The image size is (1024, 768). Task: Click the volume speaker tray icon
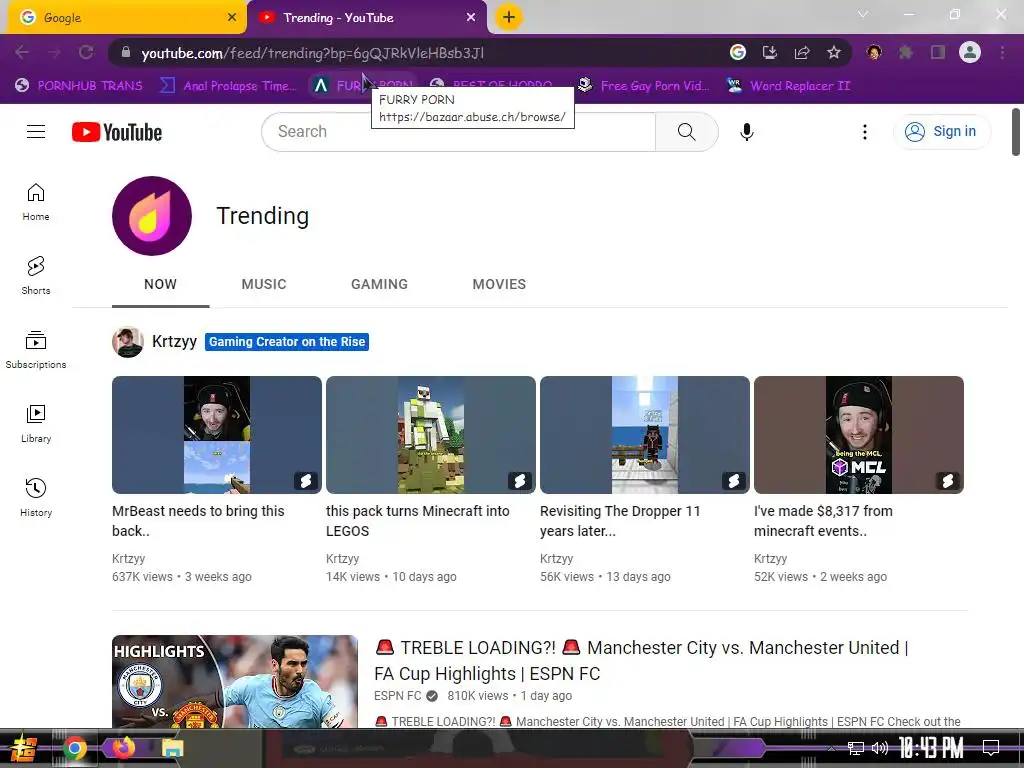[880, 748]
